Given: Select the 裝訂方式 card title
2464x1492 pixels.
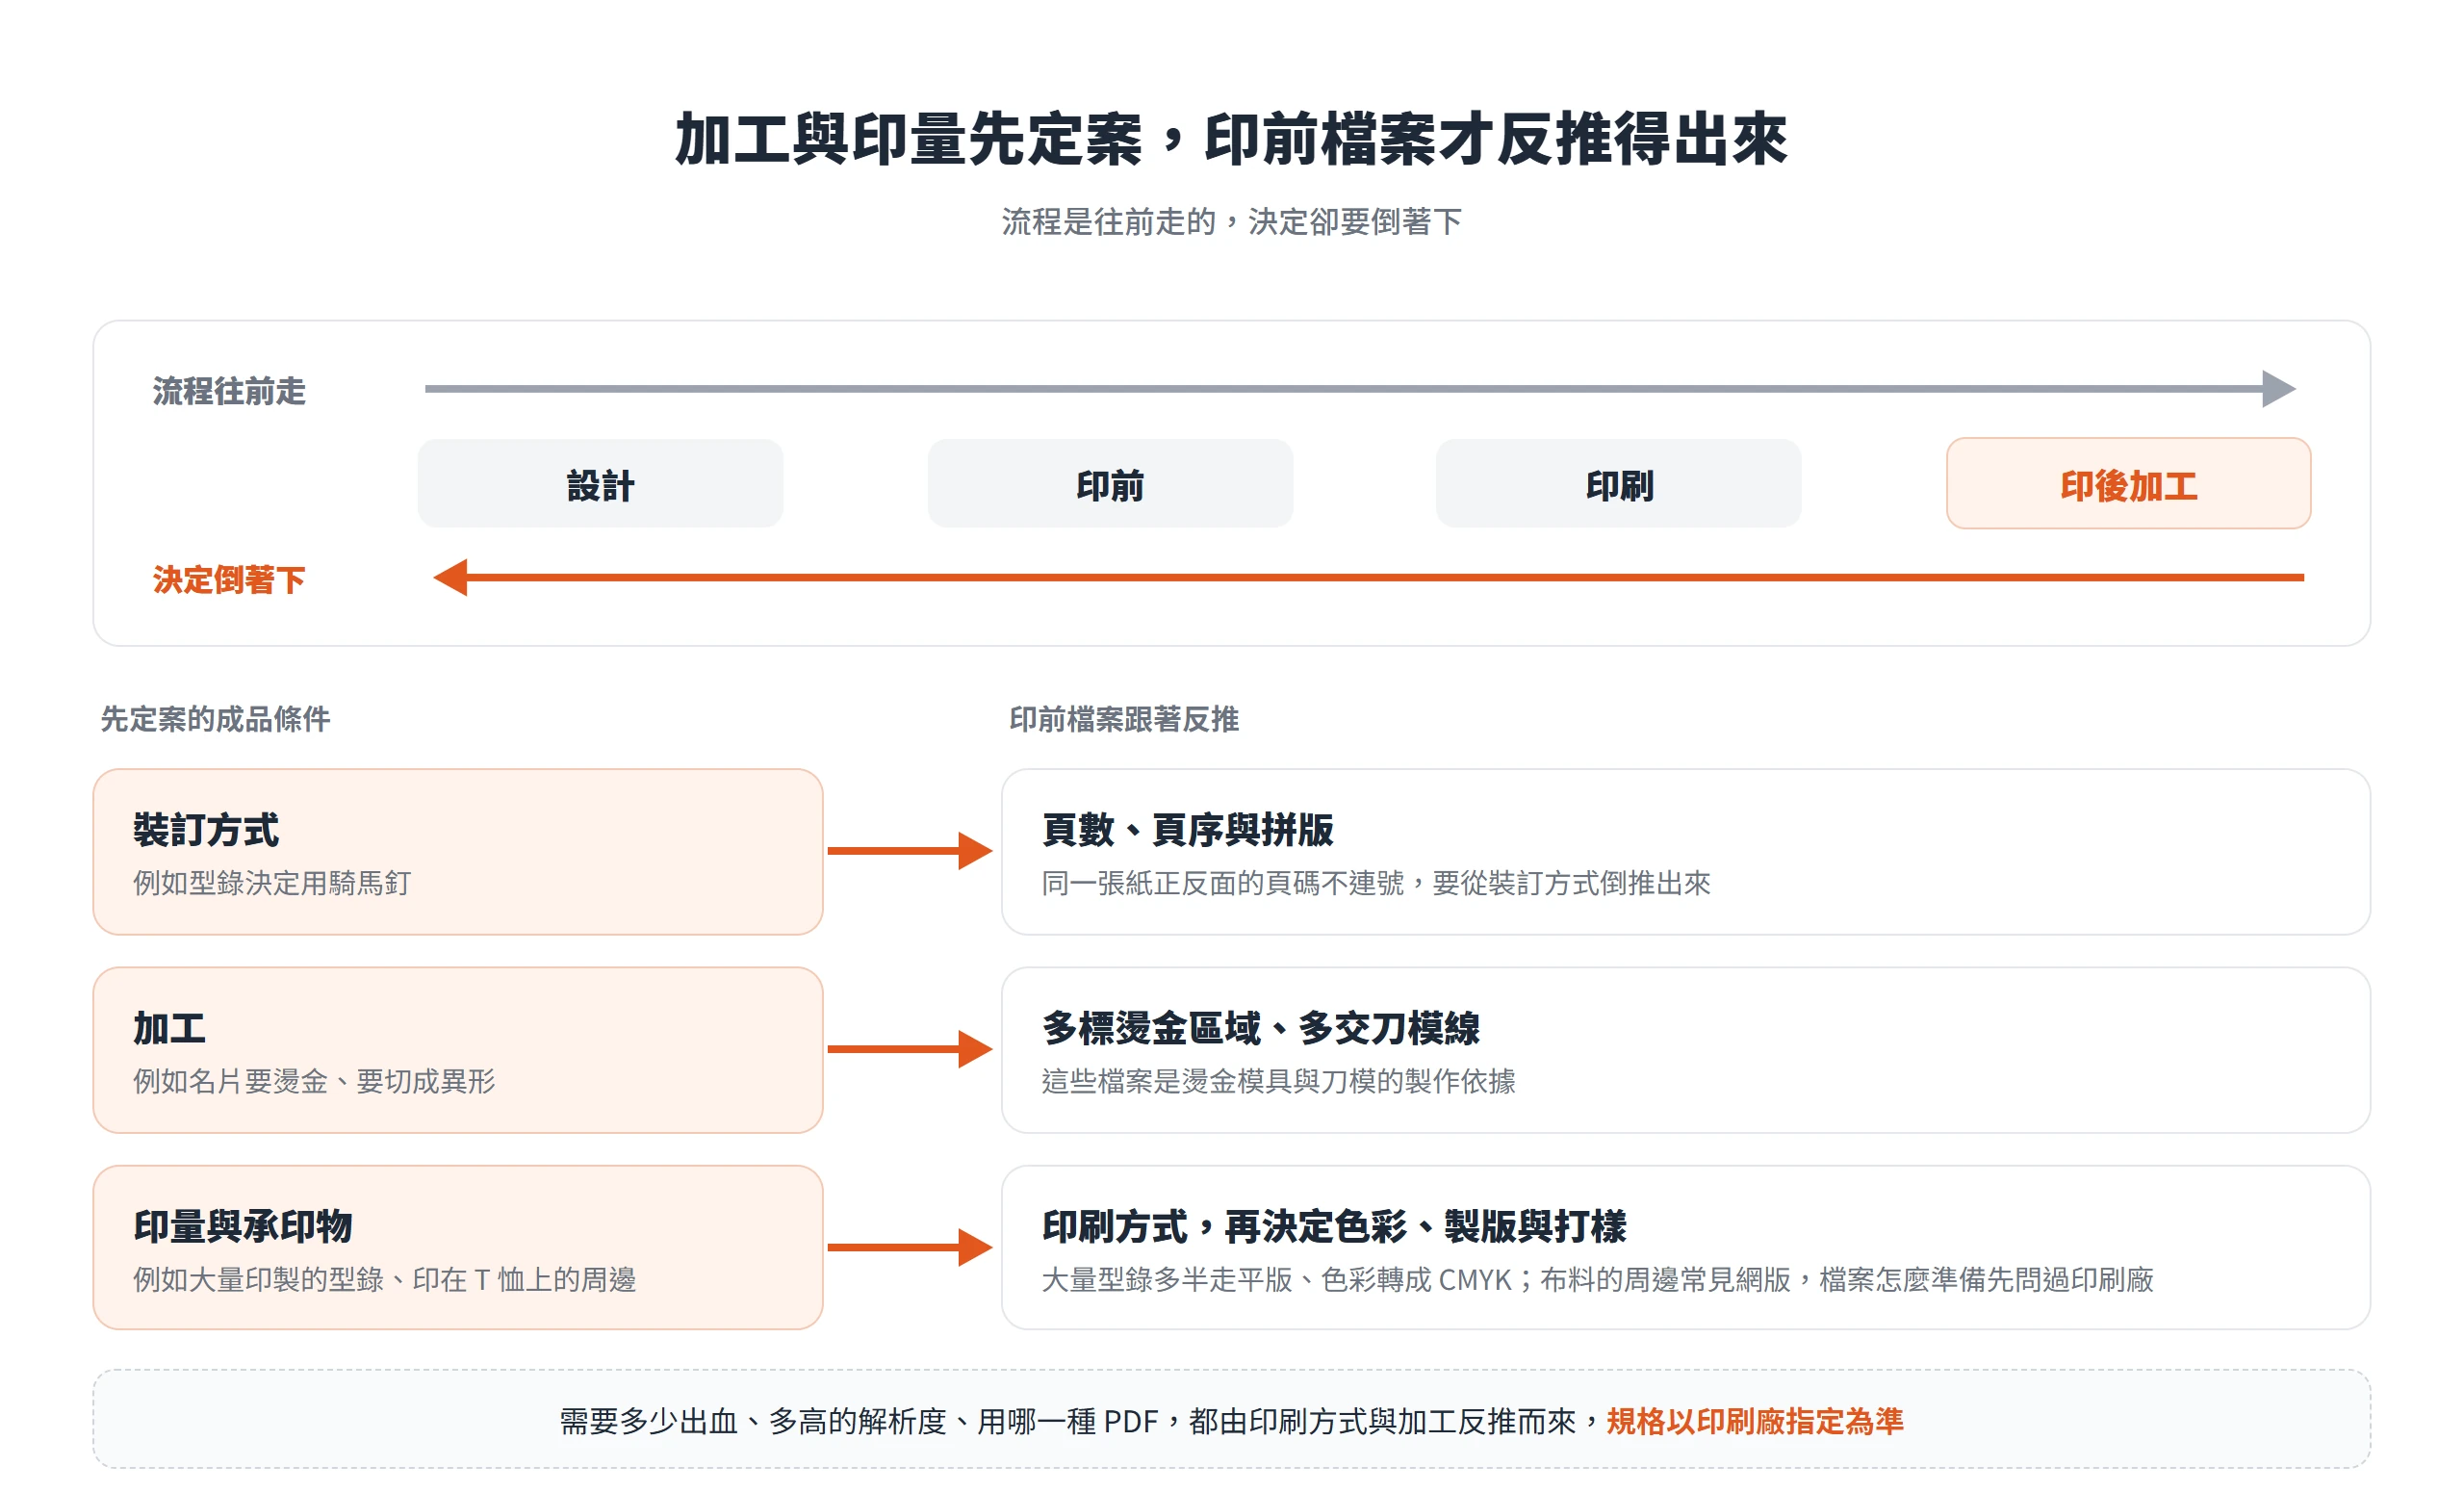Looking at the screenshot, I should pos(206,830).
